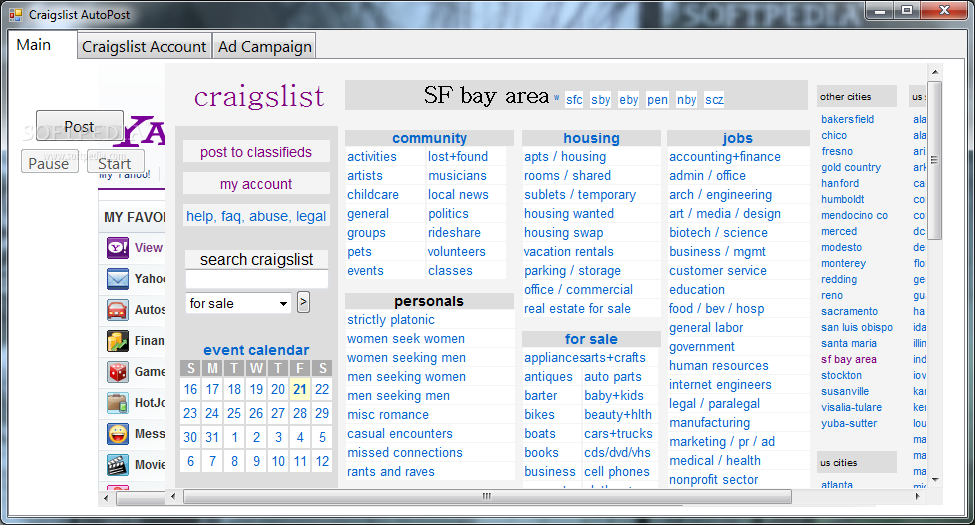975x525 pixels.
Task: Select day 31 in event calendar
Action: 212,437
